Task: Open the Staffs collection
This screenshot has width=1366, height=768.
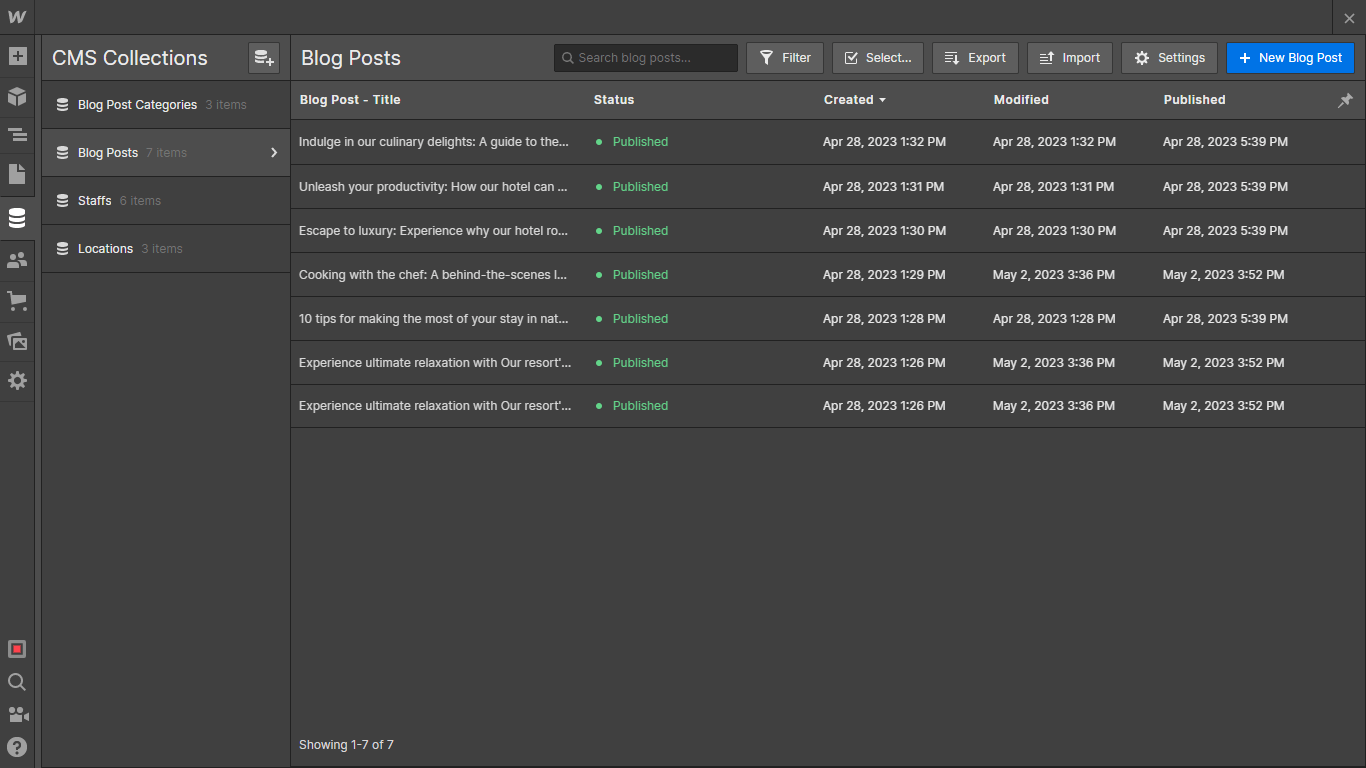Action: coord(95,201)
